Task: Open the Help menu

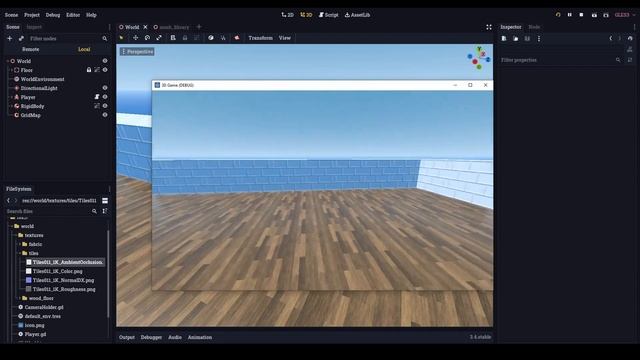Action: tap(91, 15)
